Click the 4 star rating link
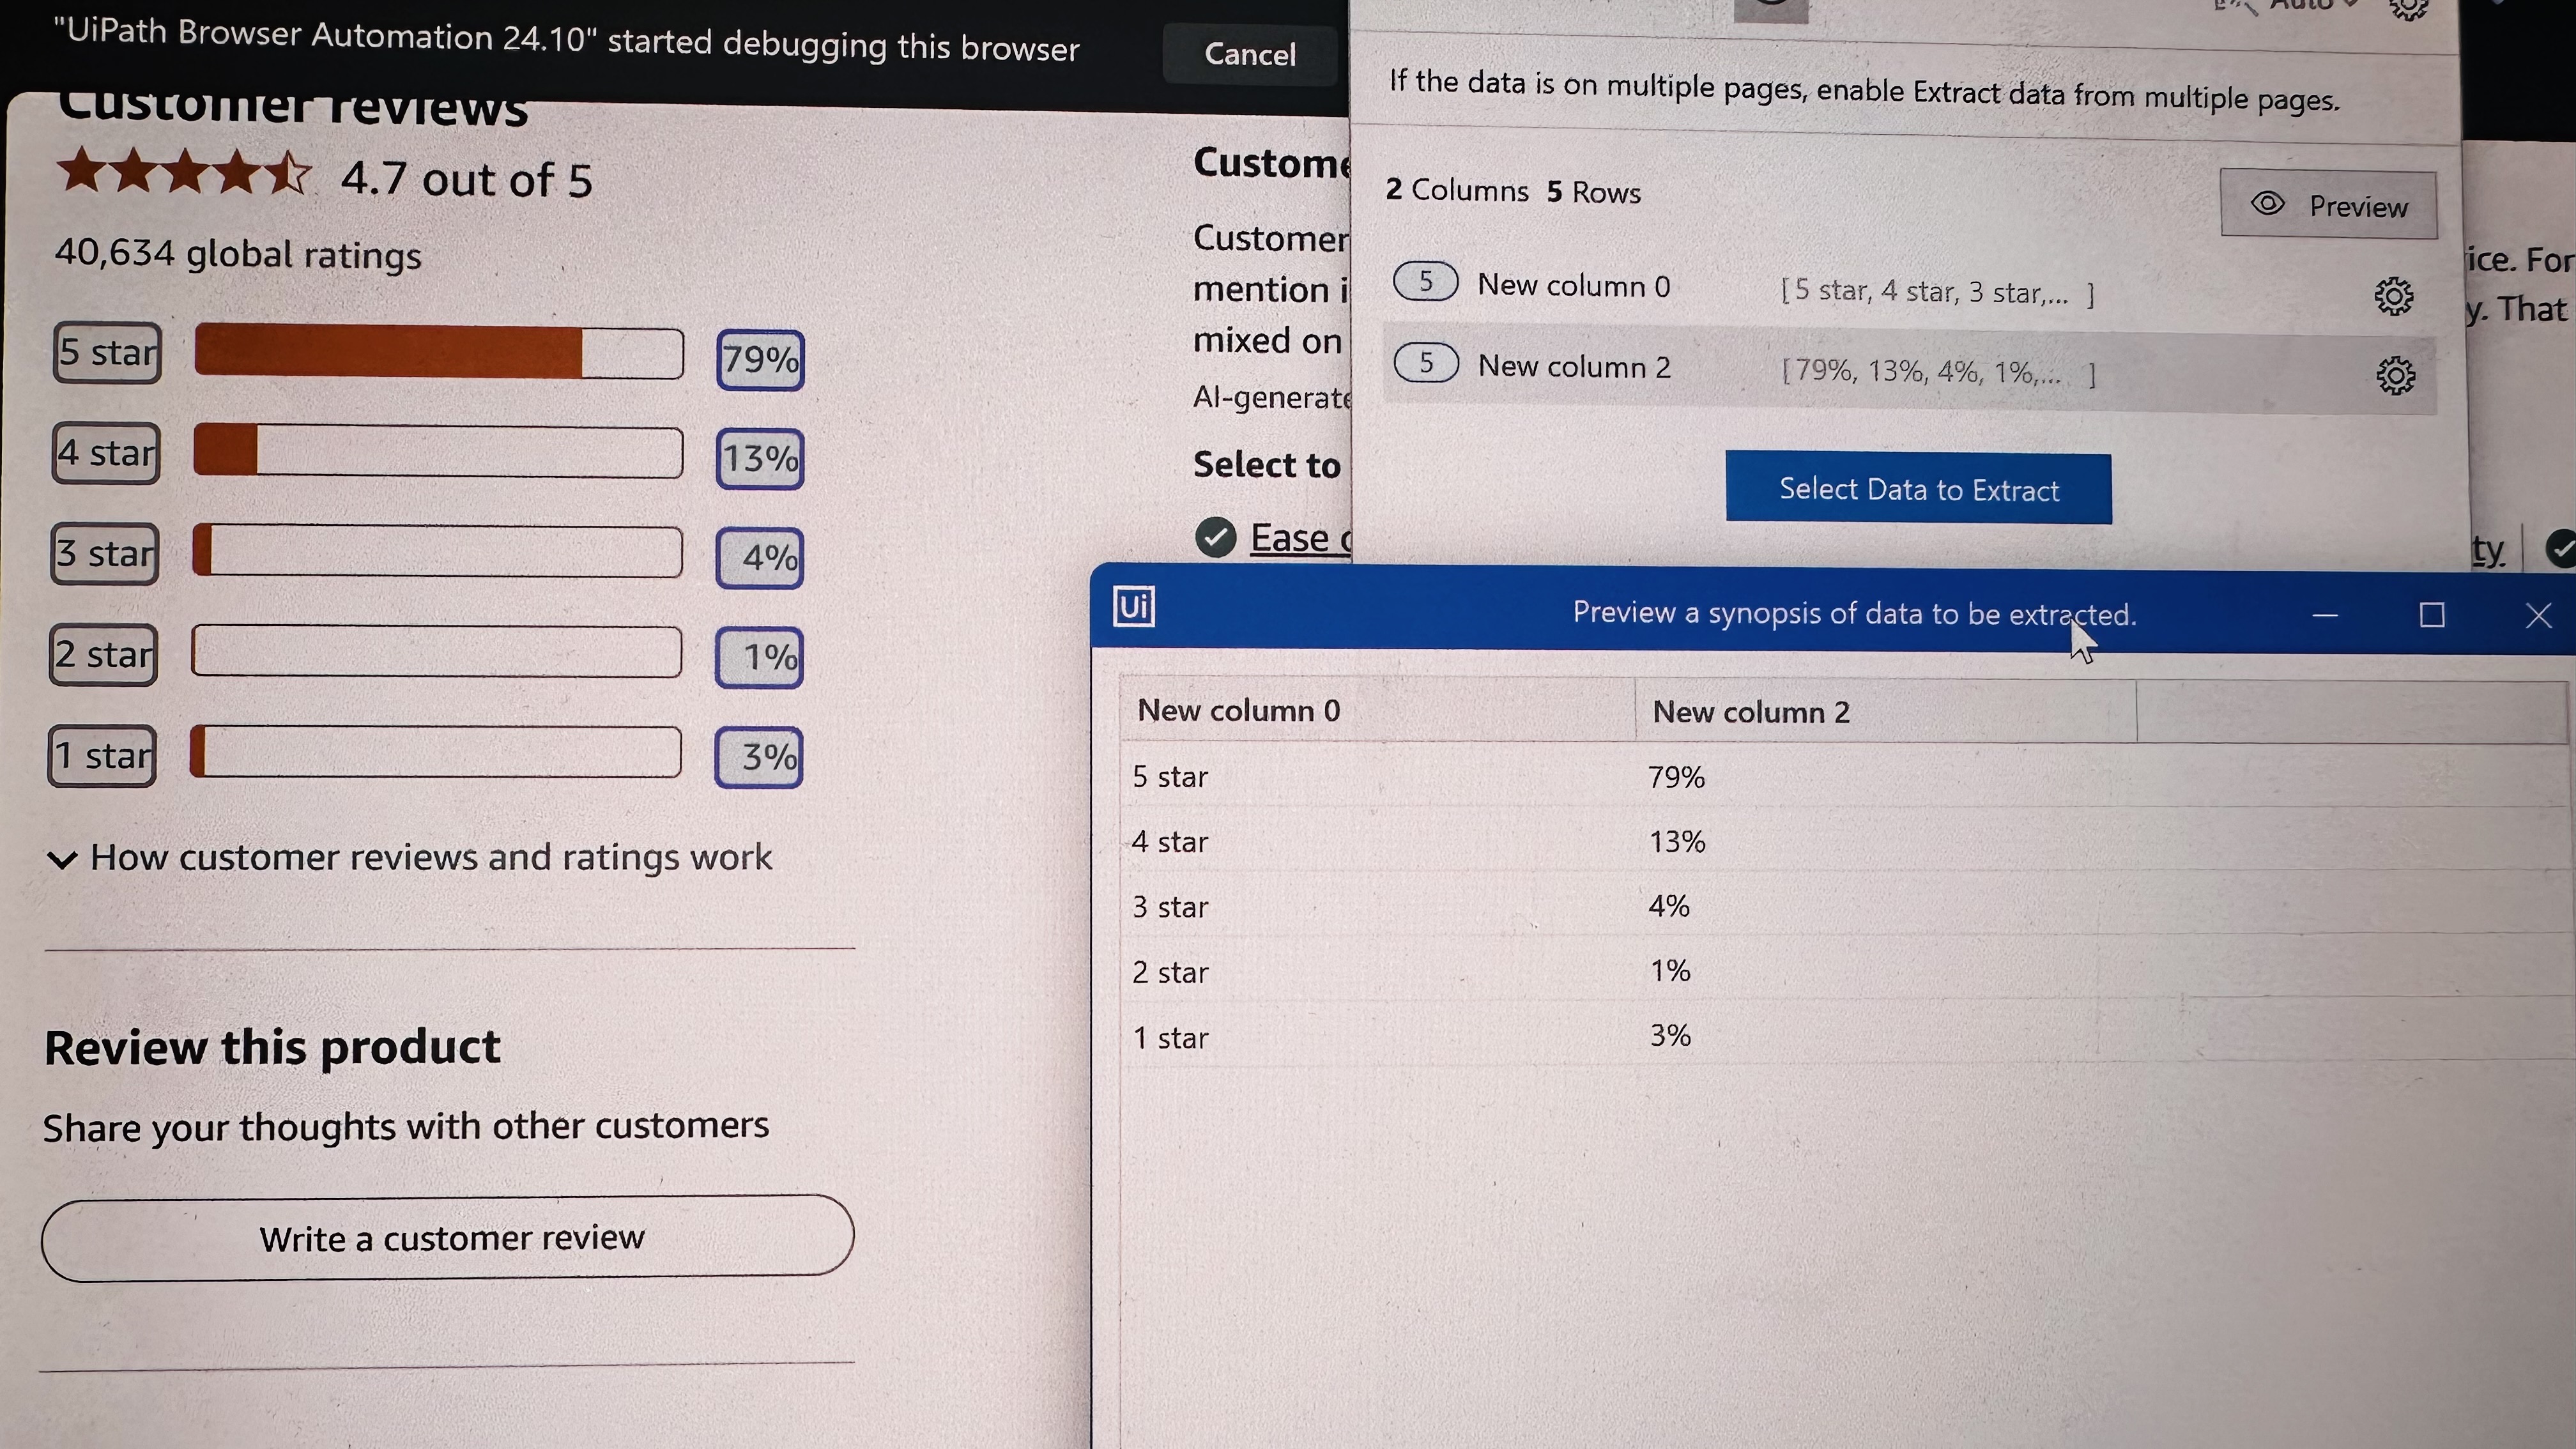 pyautogui.click(x=106, y=453)
